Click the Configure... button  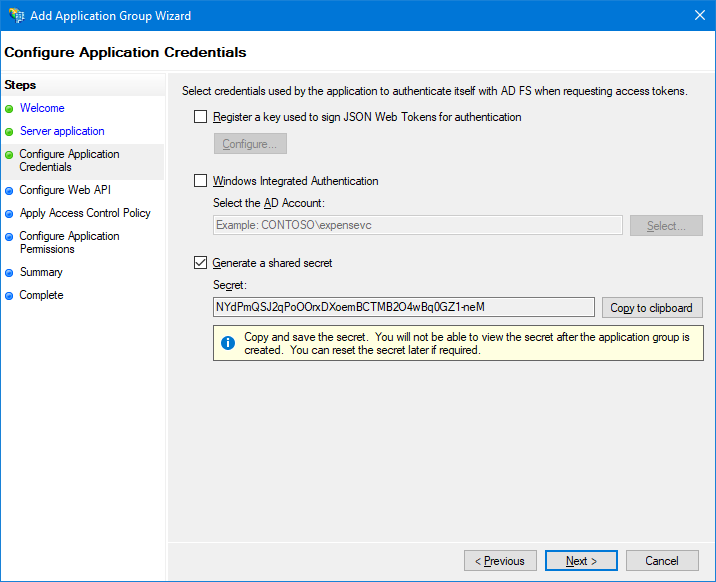tap(250, 144)
